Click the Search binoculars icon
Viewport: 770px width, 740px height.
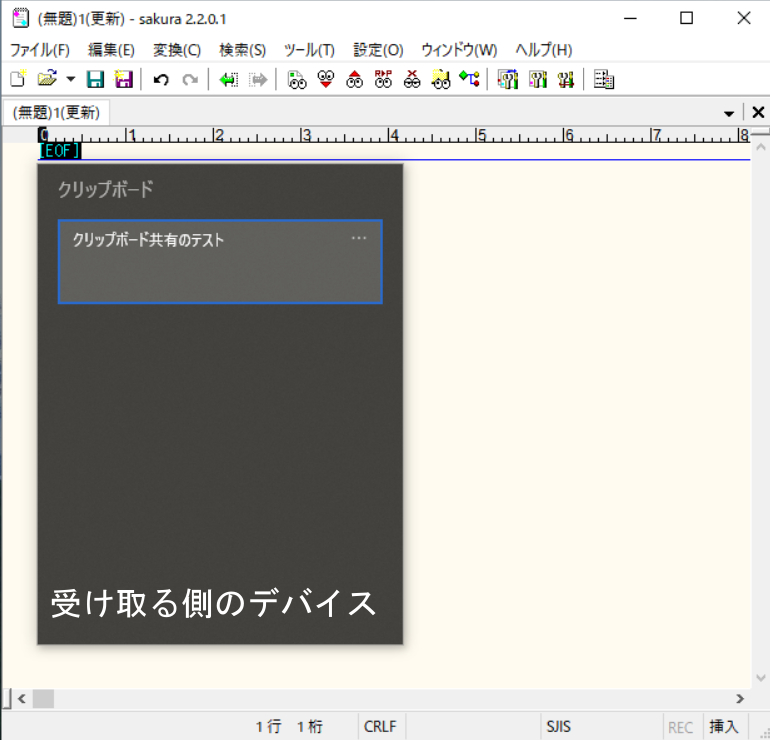pos(297,80)
